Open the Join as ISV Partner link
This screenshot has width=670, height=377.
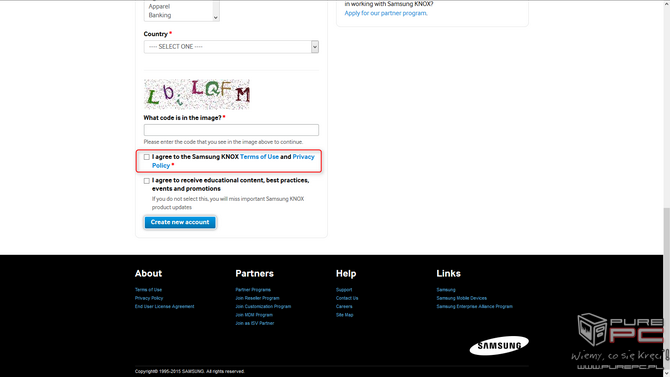tap(255, 323)
